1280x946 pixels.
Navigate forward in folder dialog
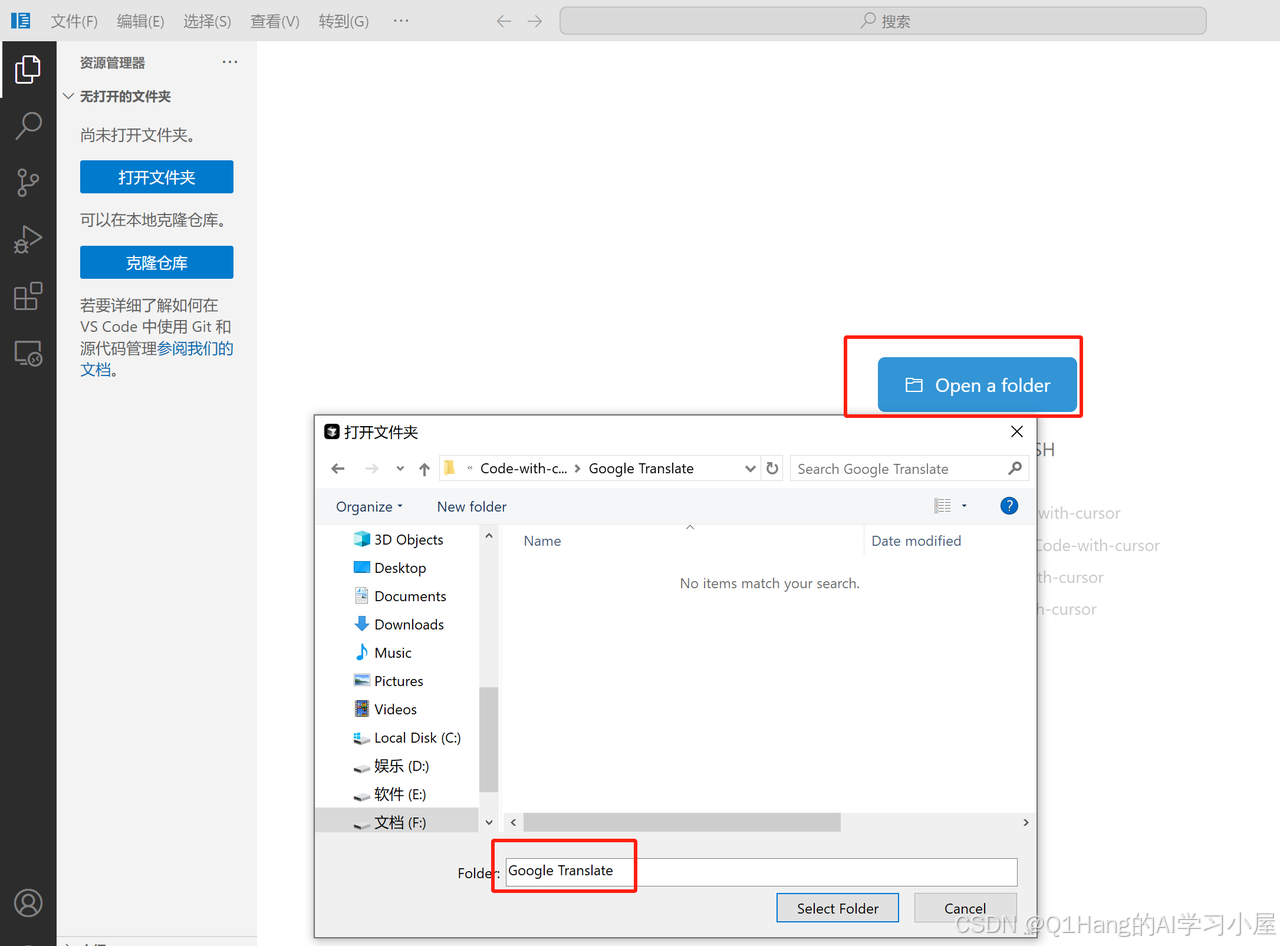pyautogui.click(x=371, y=468)
